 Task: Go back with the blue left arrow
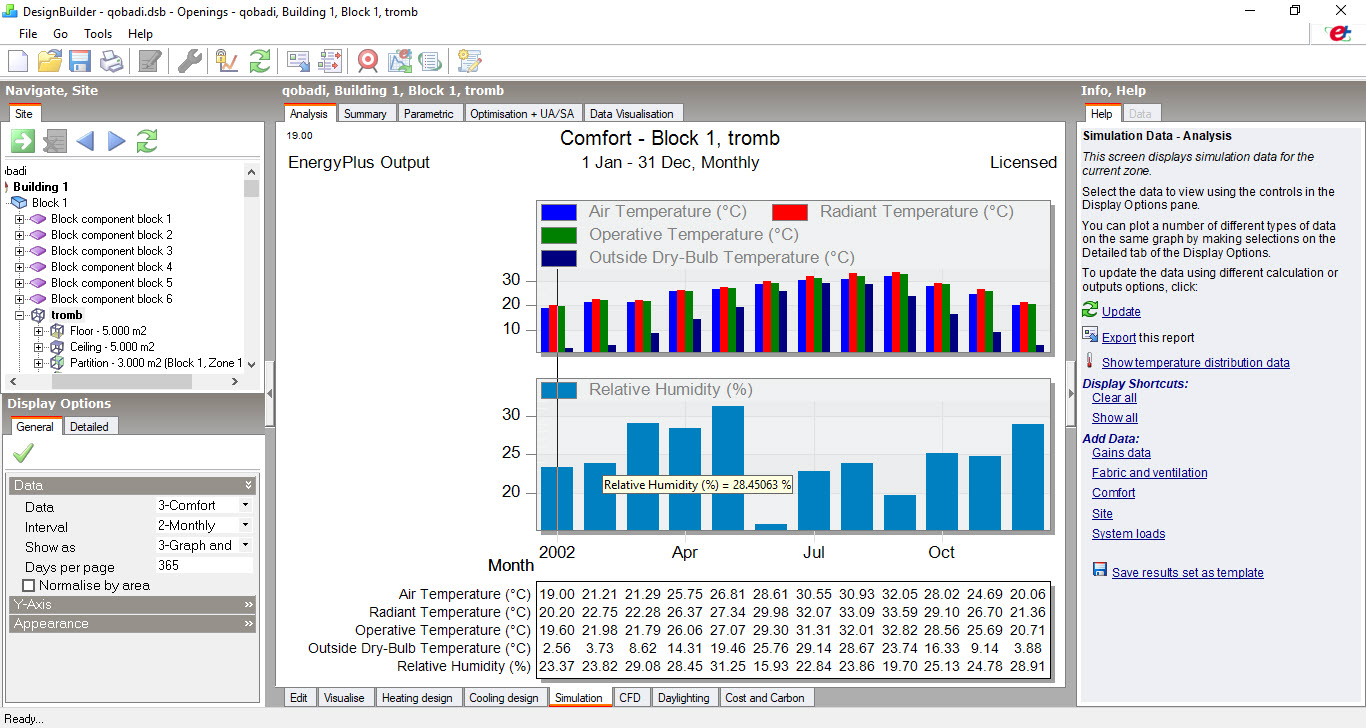tap(85, 141)
